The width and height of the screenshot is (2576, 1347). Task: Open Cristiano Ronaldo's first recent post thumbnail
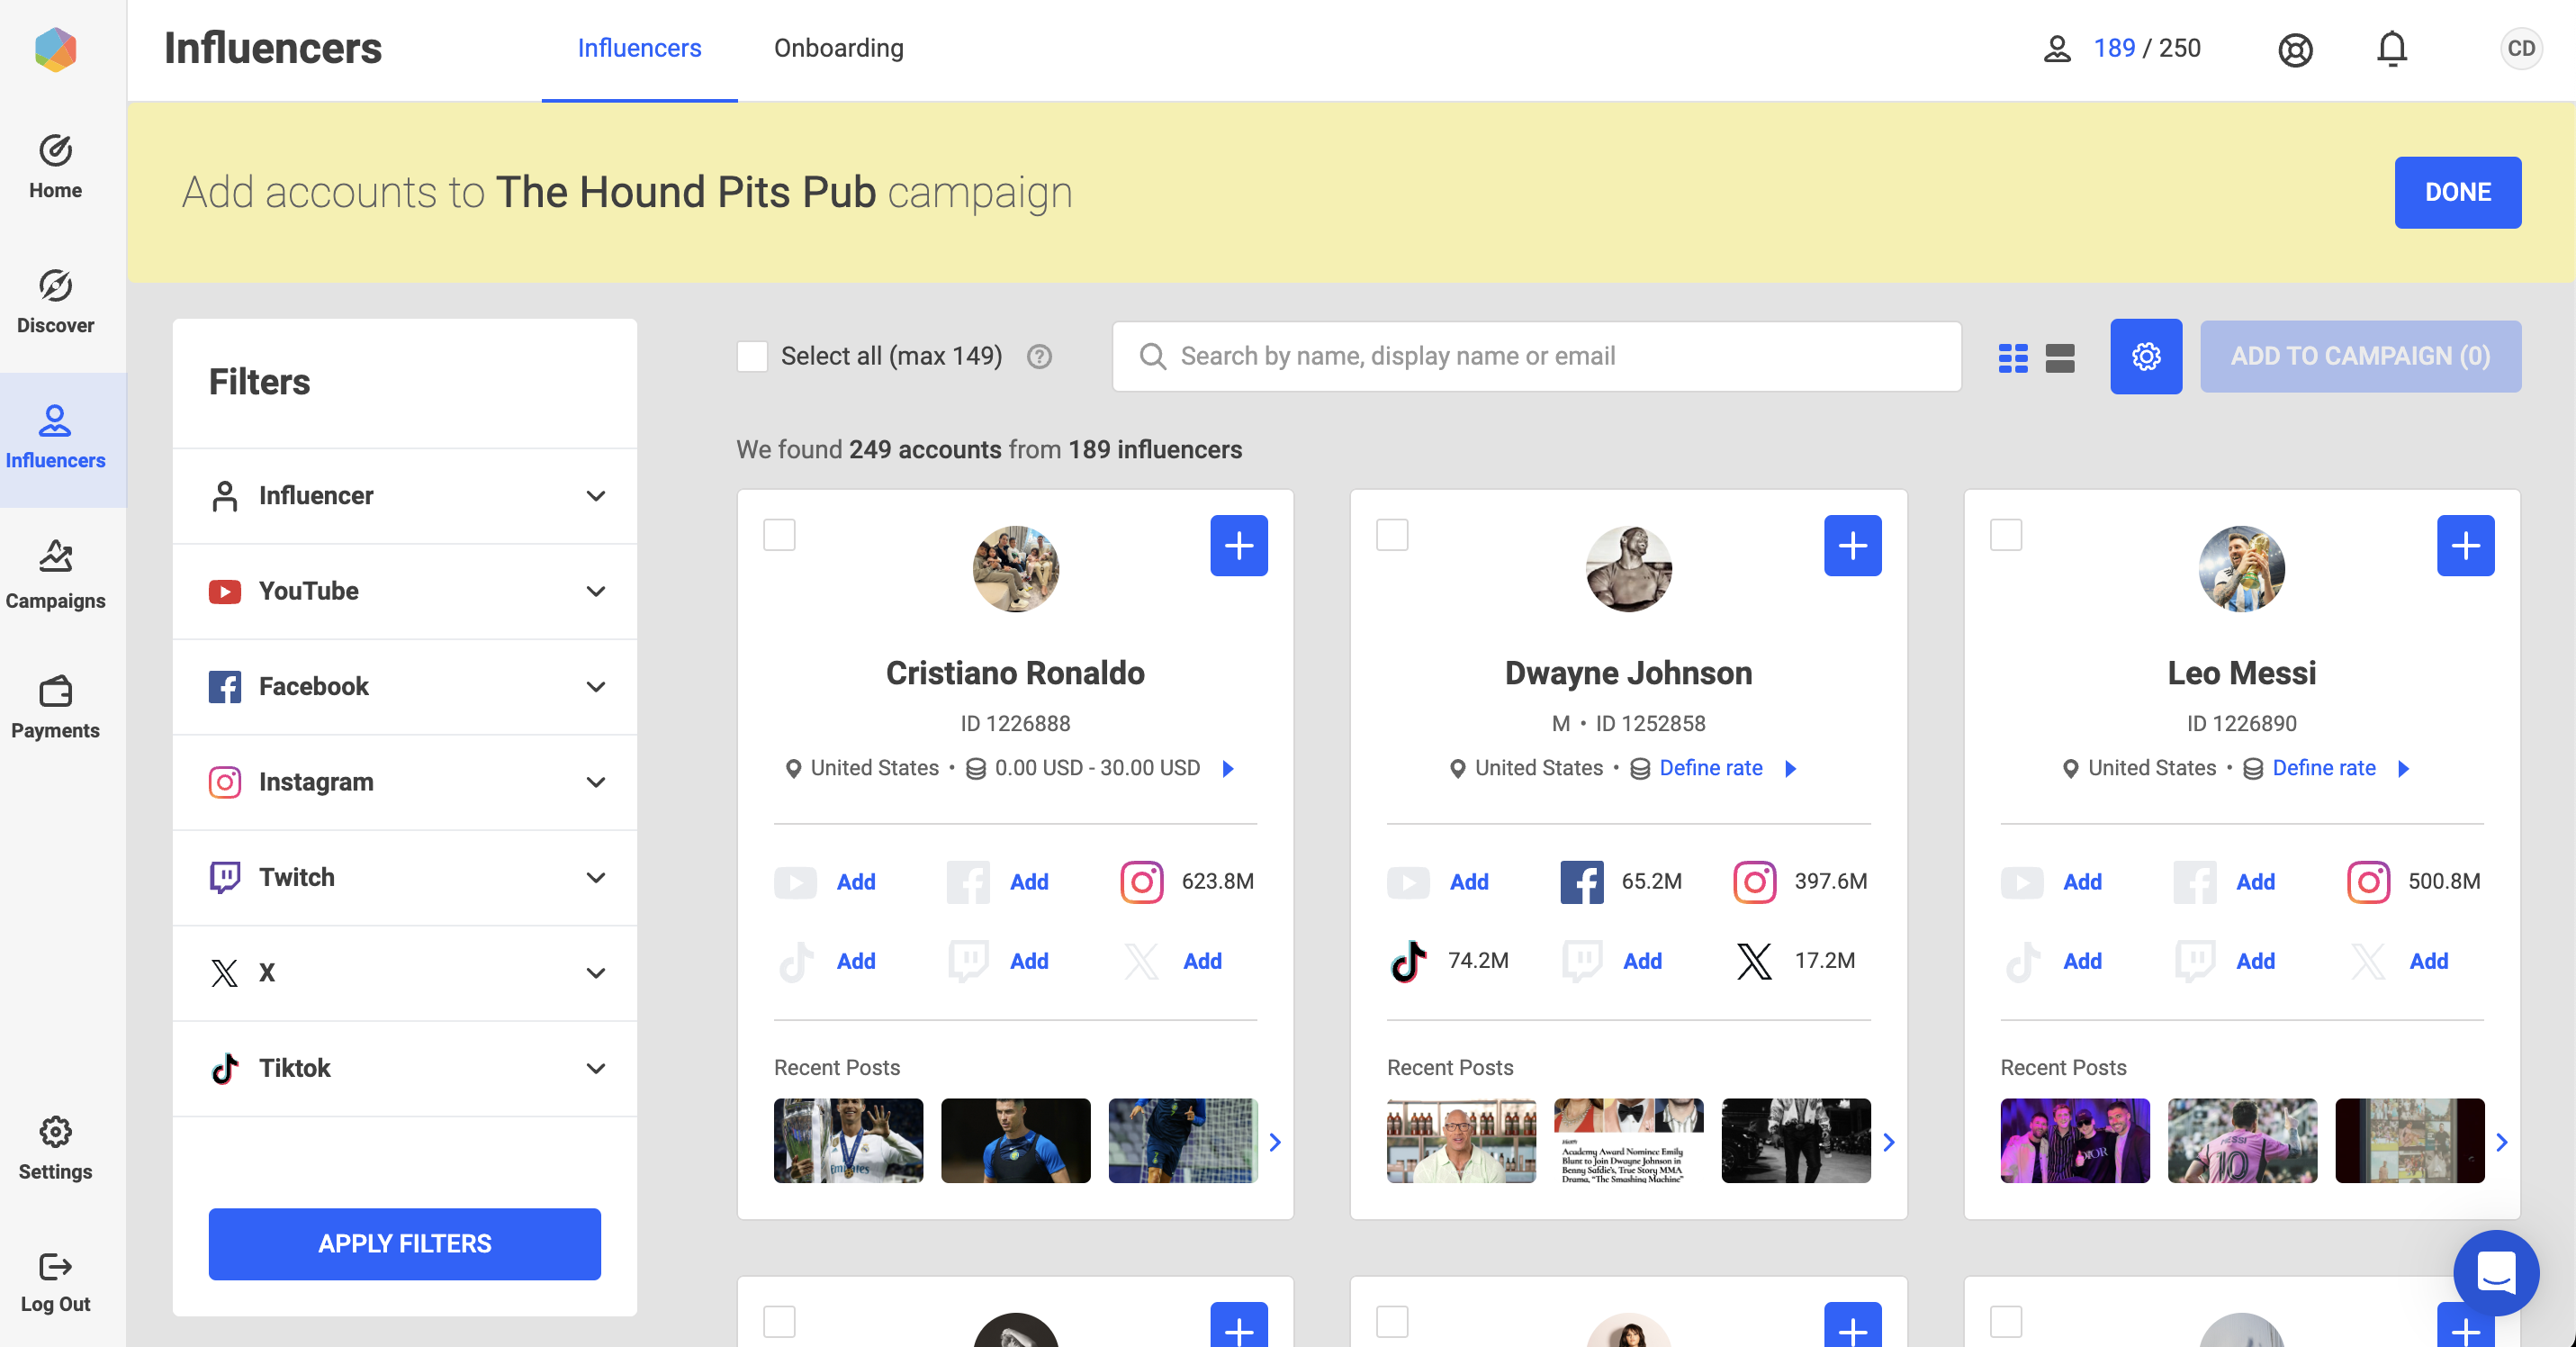(848, 1141)
